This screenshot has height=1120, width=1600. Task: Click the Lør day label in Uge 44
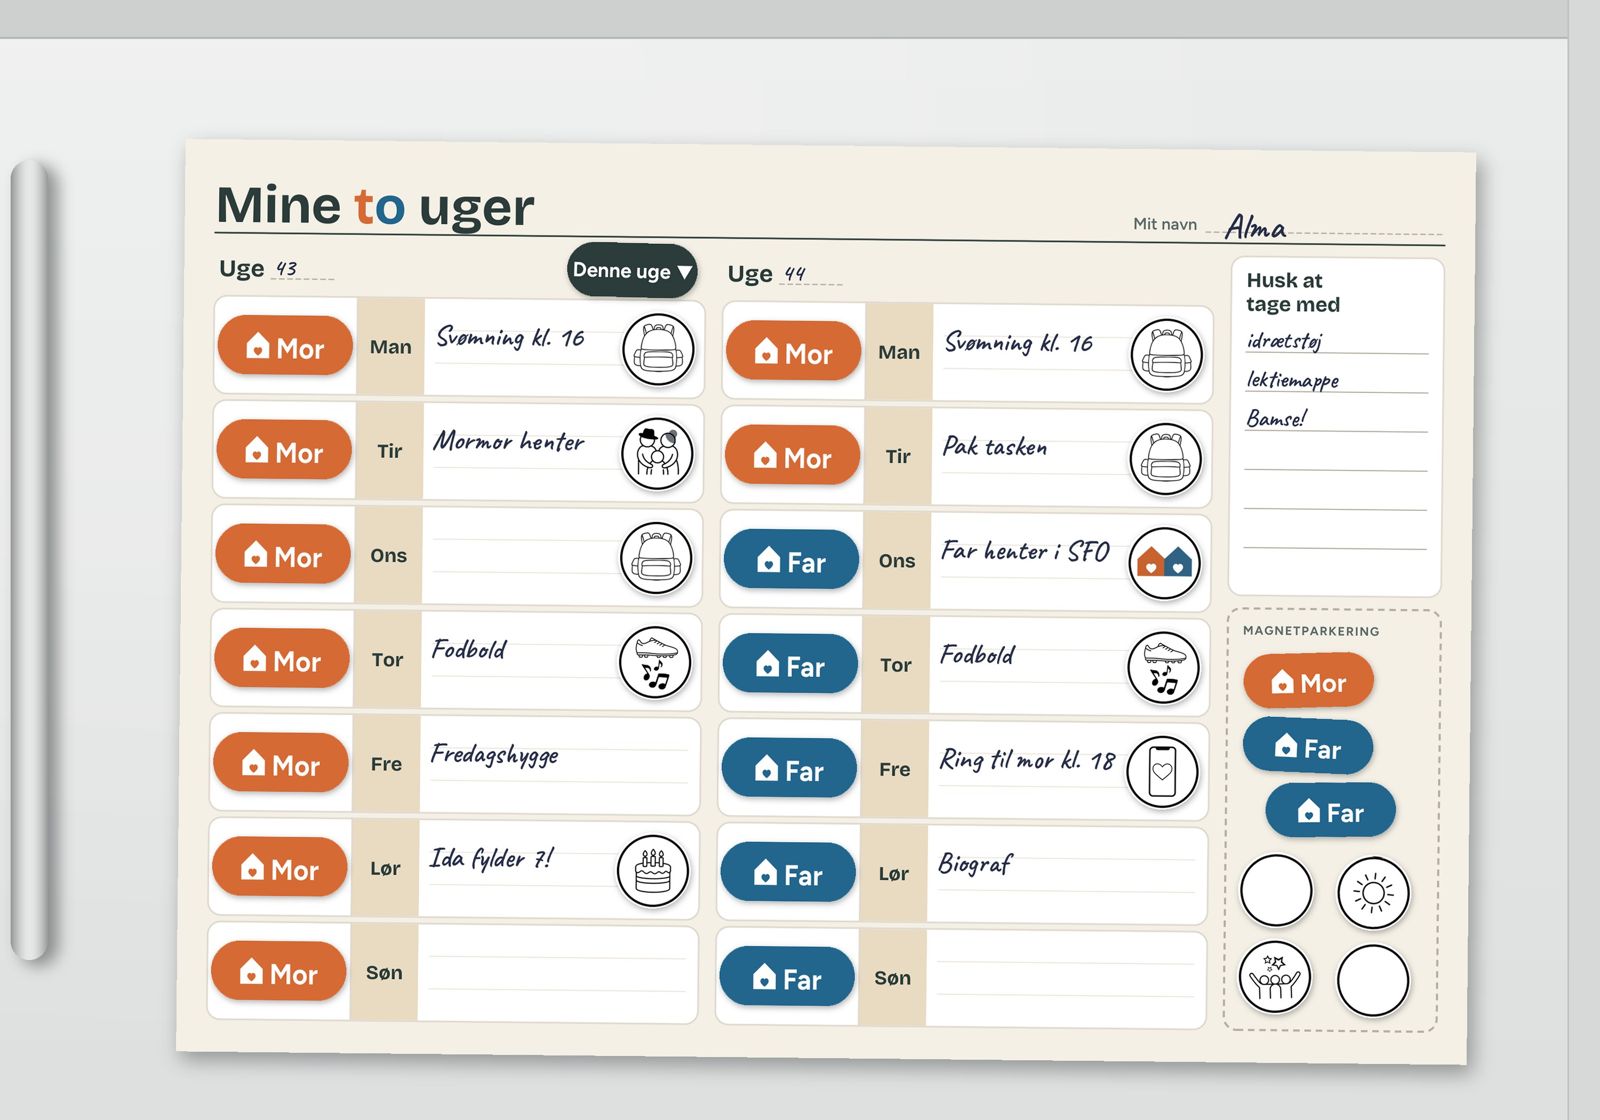pos(893,874)
